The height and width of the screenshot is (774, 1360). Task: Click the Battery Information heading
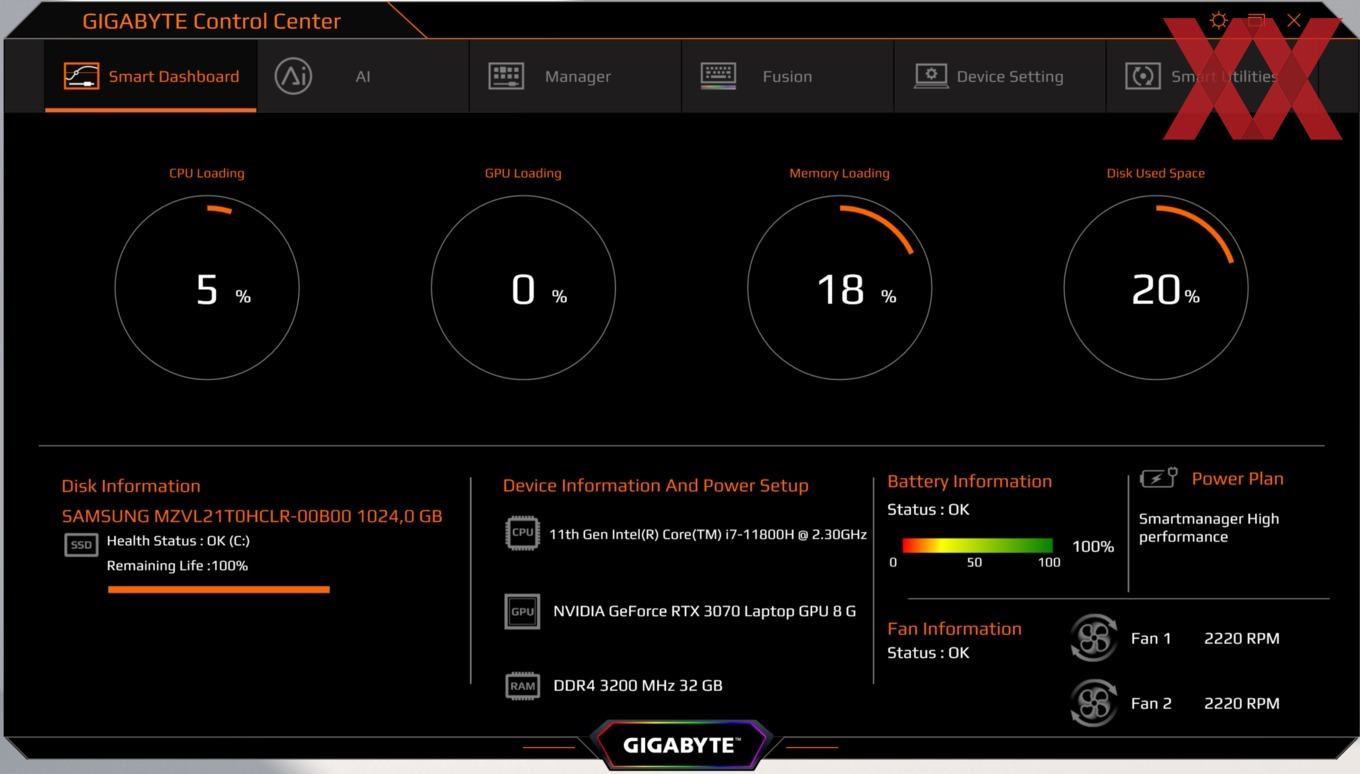coord(969,482)
